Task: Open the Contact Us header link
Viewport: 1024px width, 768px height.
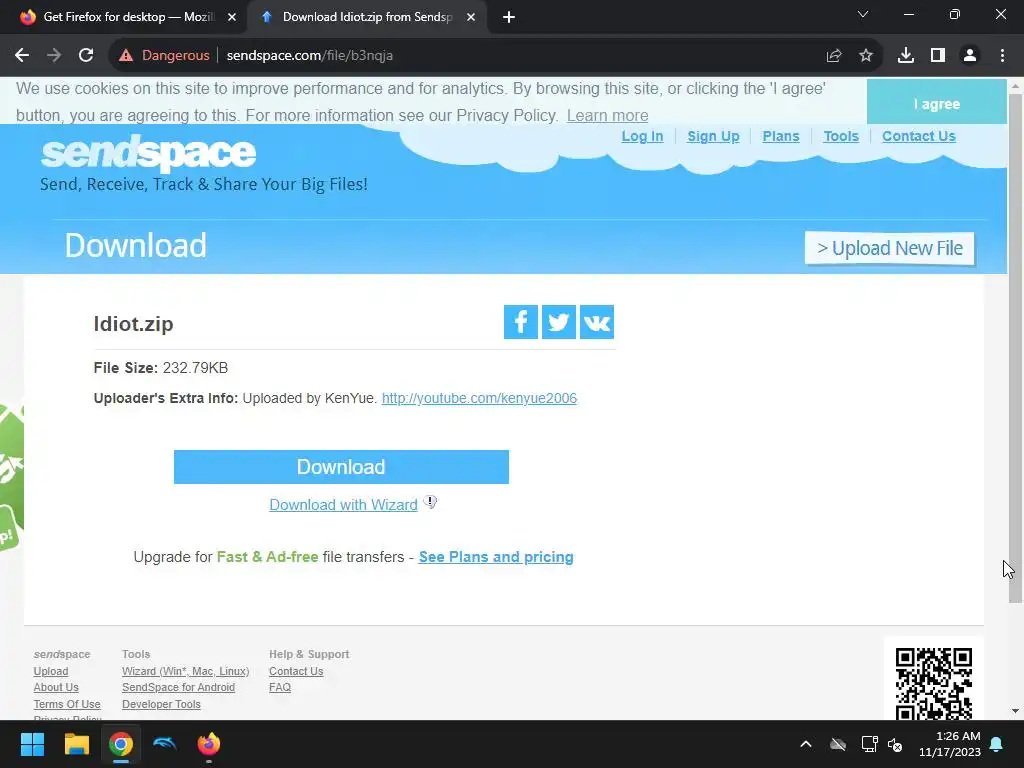Action: [x=918, y=136]
